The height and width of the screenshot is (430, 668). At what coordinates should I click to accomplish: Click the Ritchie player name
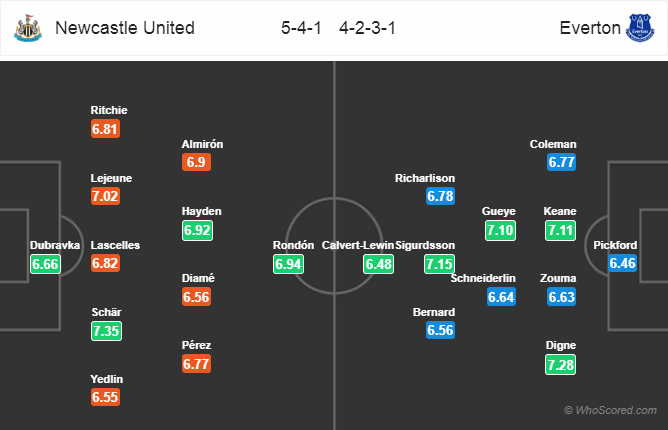(x=108, y=110)
